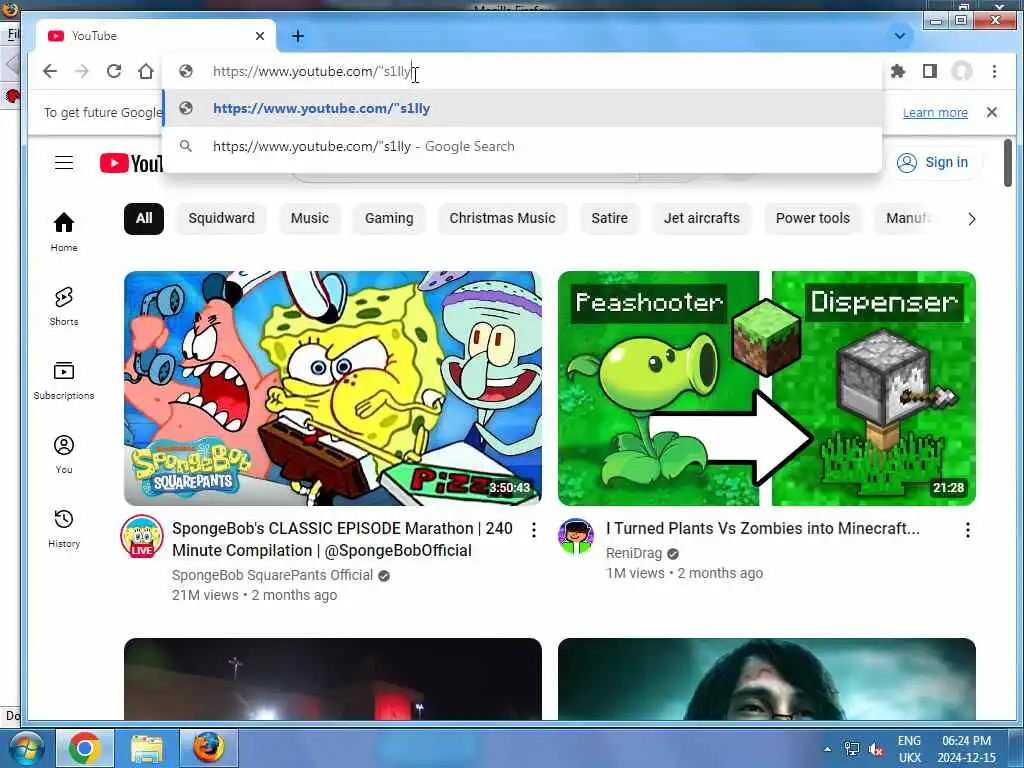1024x768 pixels.
Task: Click the ENG language indicator
Action: point(909,741)
